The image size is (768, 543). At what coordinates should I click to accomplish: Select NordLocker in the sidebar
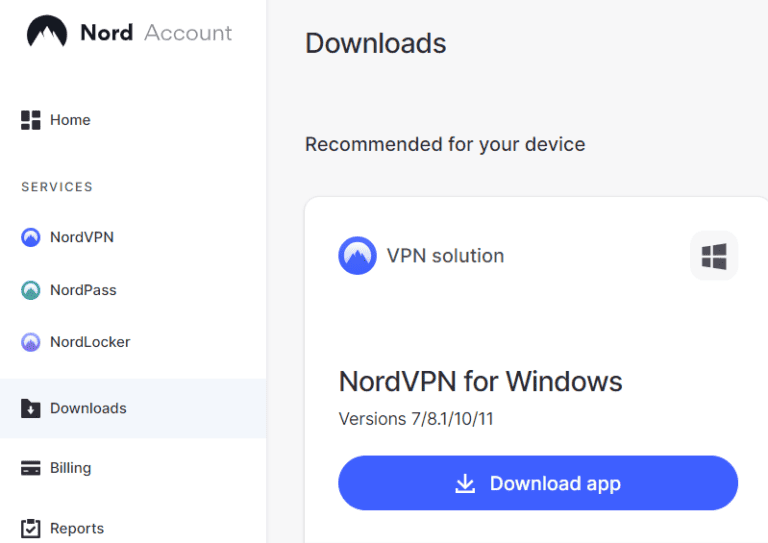pyautogui.click(x=90, y=342)
